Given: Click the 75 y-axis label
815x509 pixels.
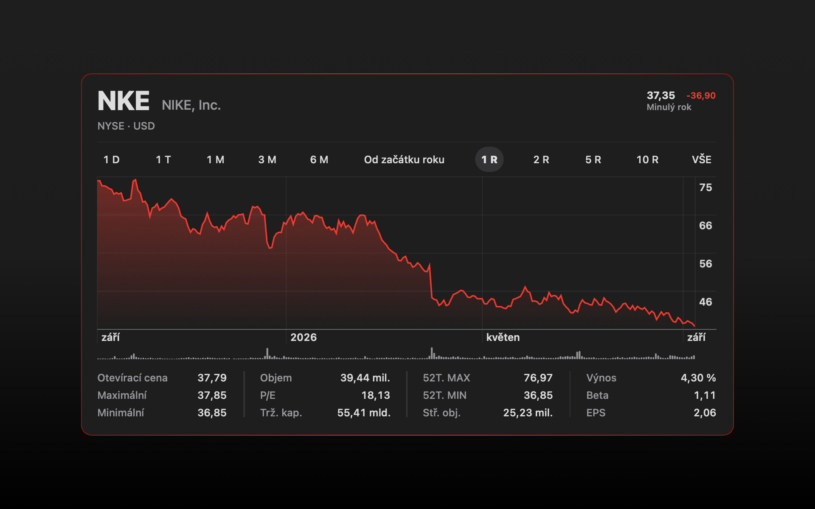Looking at the screenshot, I should click(705, 188).
